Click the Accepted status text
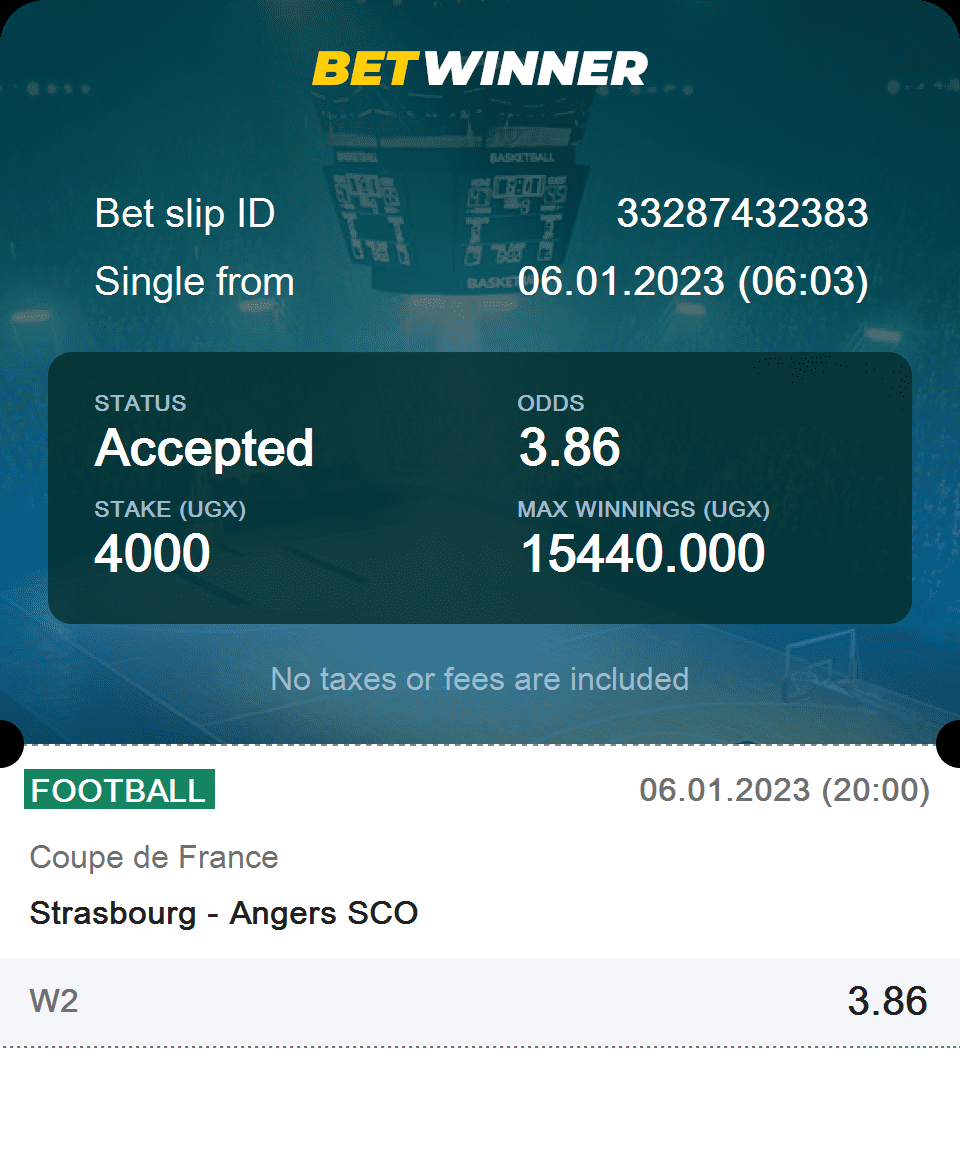This screenshot has width=960, height=1160. click(x=204, y=448)
